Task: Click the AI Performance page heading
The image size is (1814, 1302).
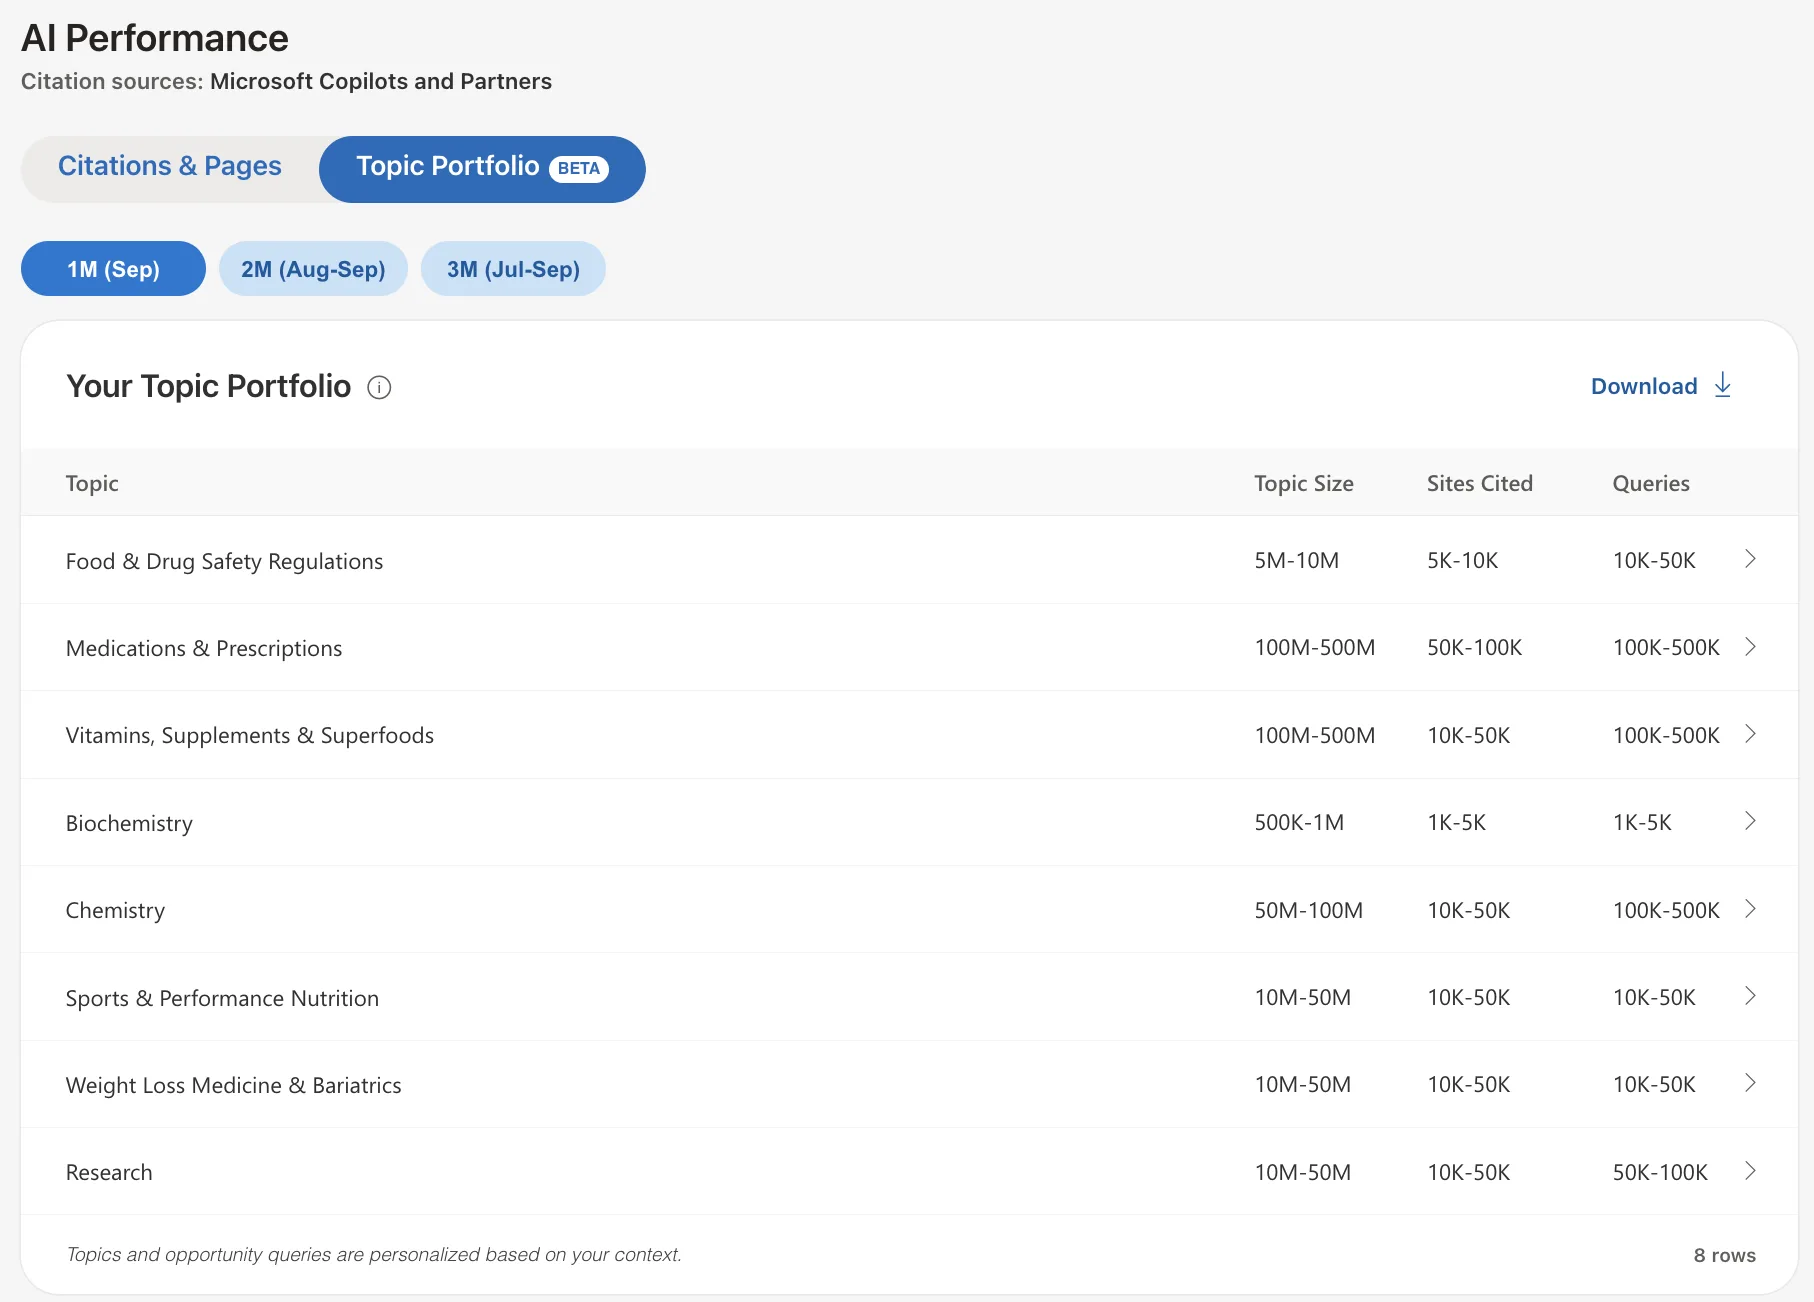Action: click(155, 38)
